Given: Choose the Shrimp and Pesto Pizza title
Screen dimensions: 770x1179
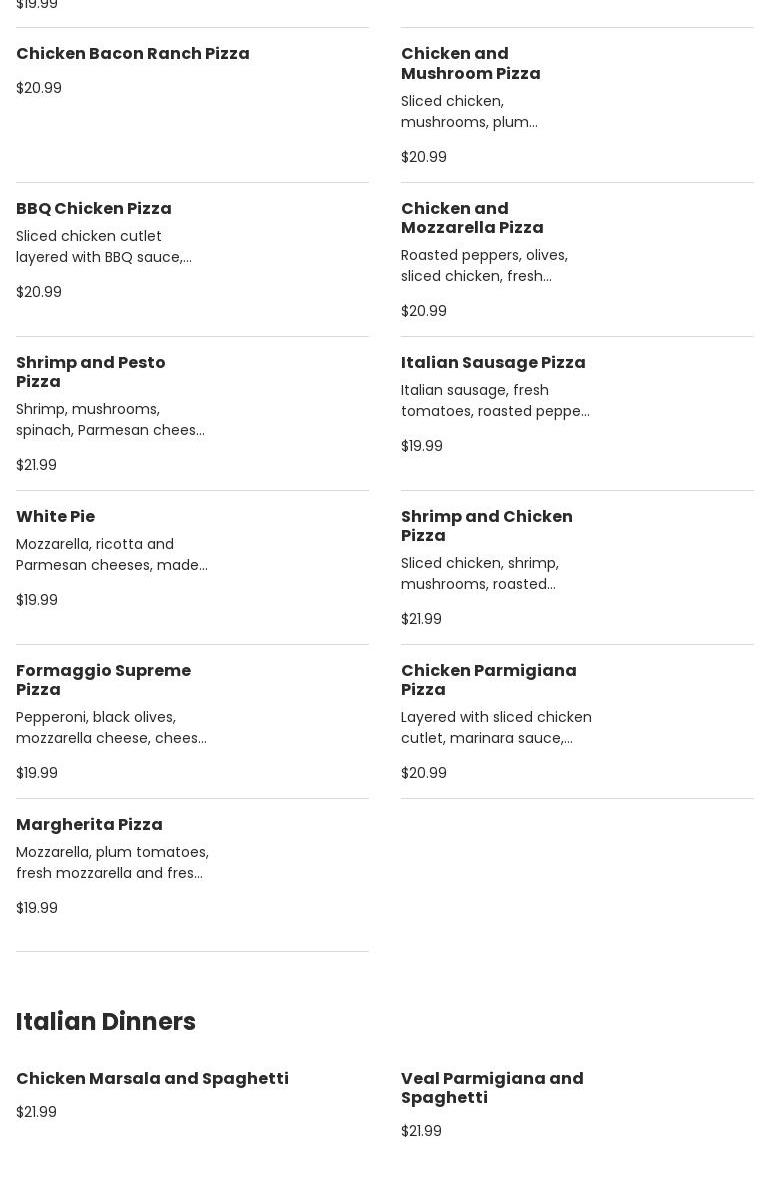Looking at the screenshot, I should 91,372.
